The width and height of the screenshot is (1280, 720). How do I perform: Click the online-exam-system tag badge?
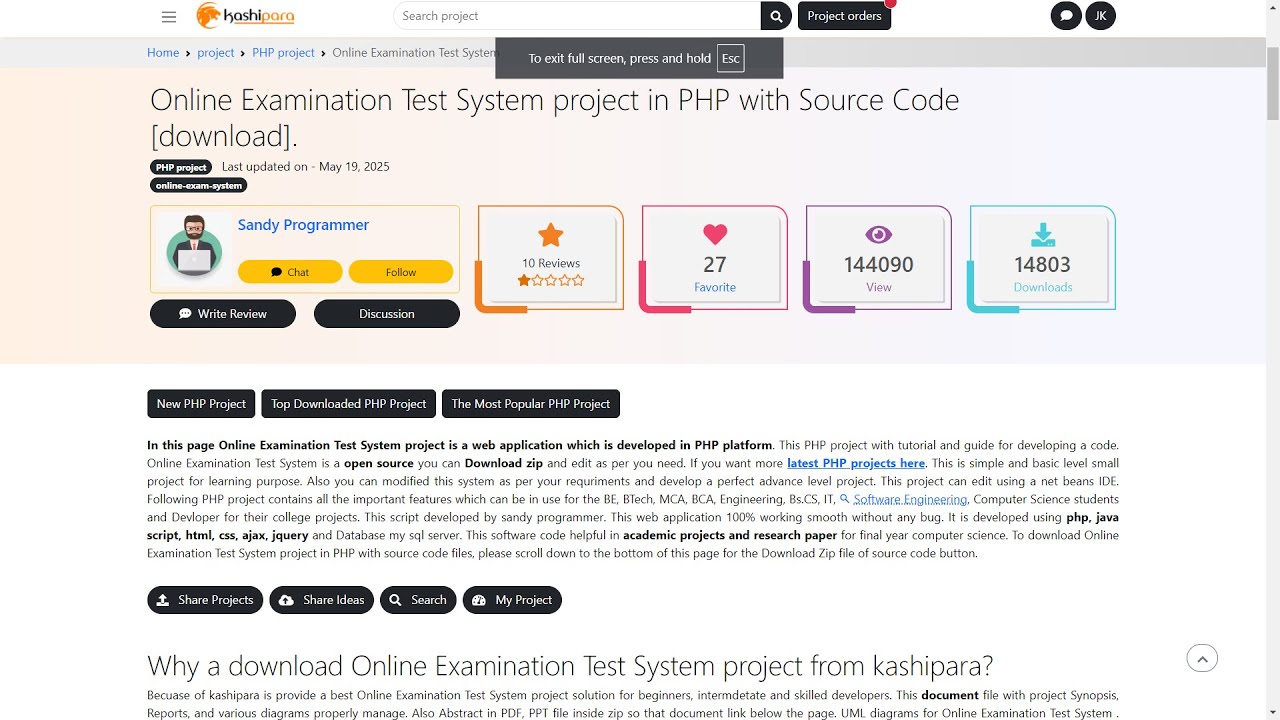(x=199, y=185)
